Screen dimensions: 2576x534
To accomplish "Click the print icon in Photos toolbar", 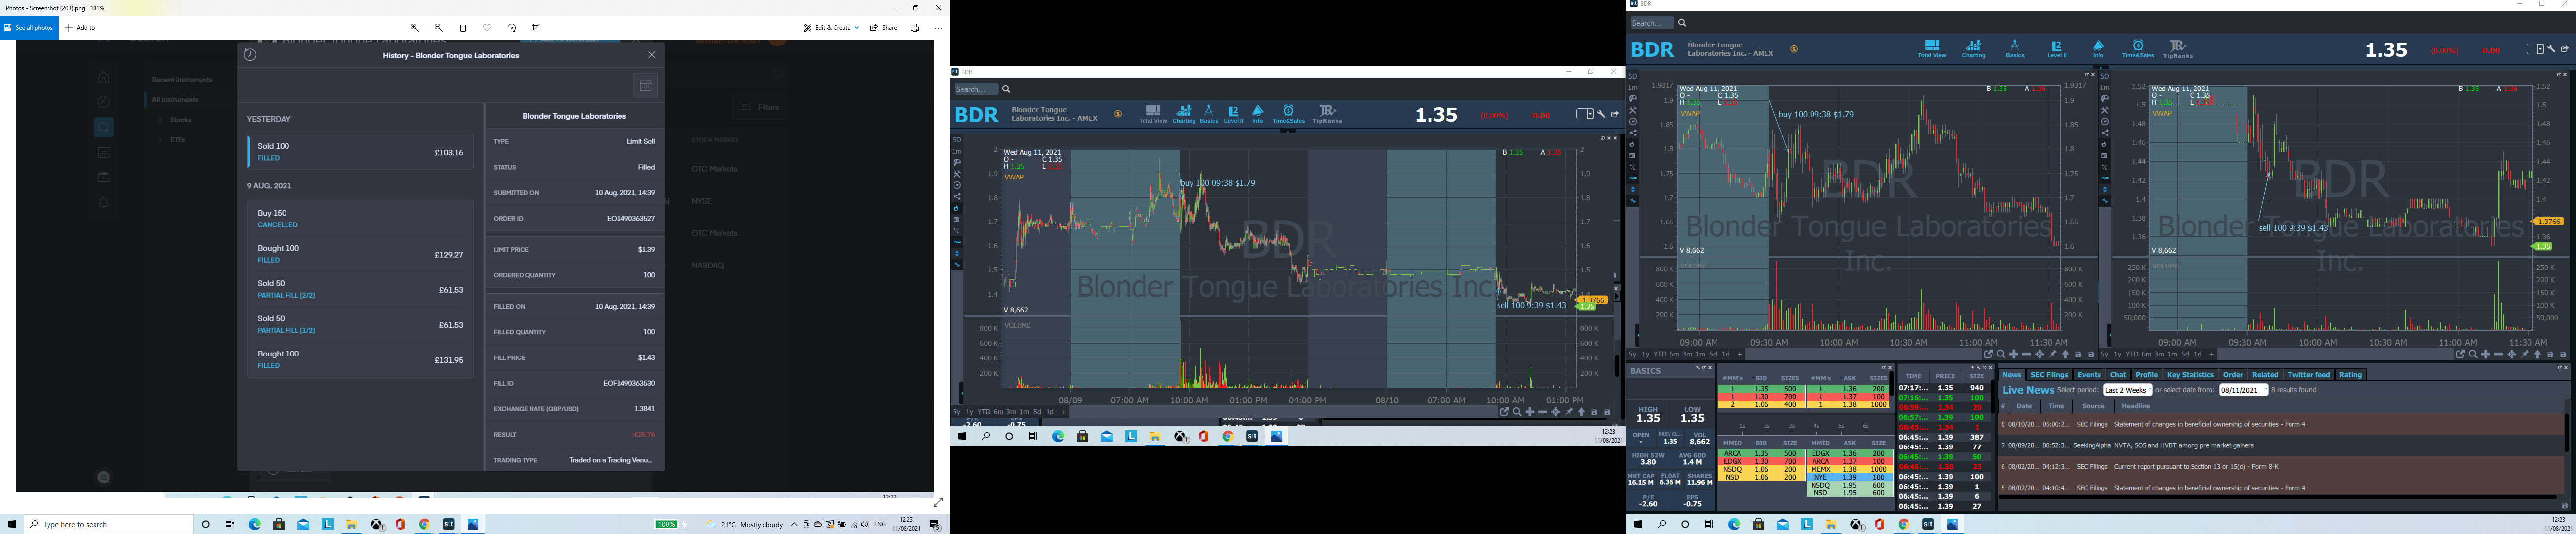I will pos(915,28).
